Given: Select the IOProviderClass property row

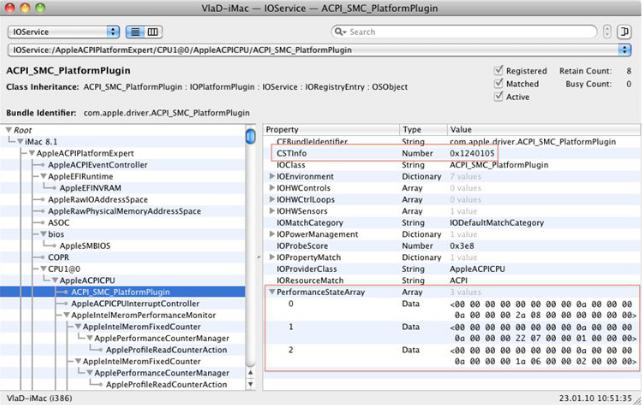Looking at the screenshot, I should 452,269.
